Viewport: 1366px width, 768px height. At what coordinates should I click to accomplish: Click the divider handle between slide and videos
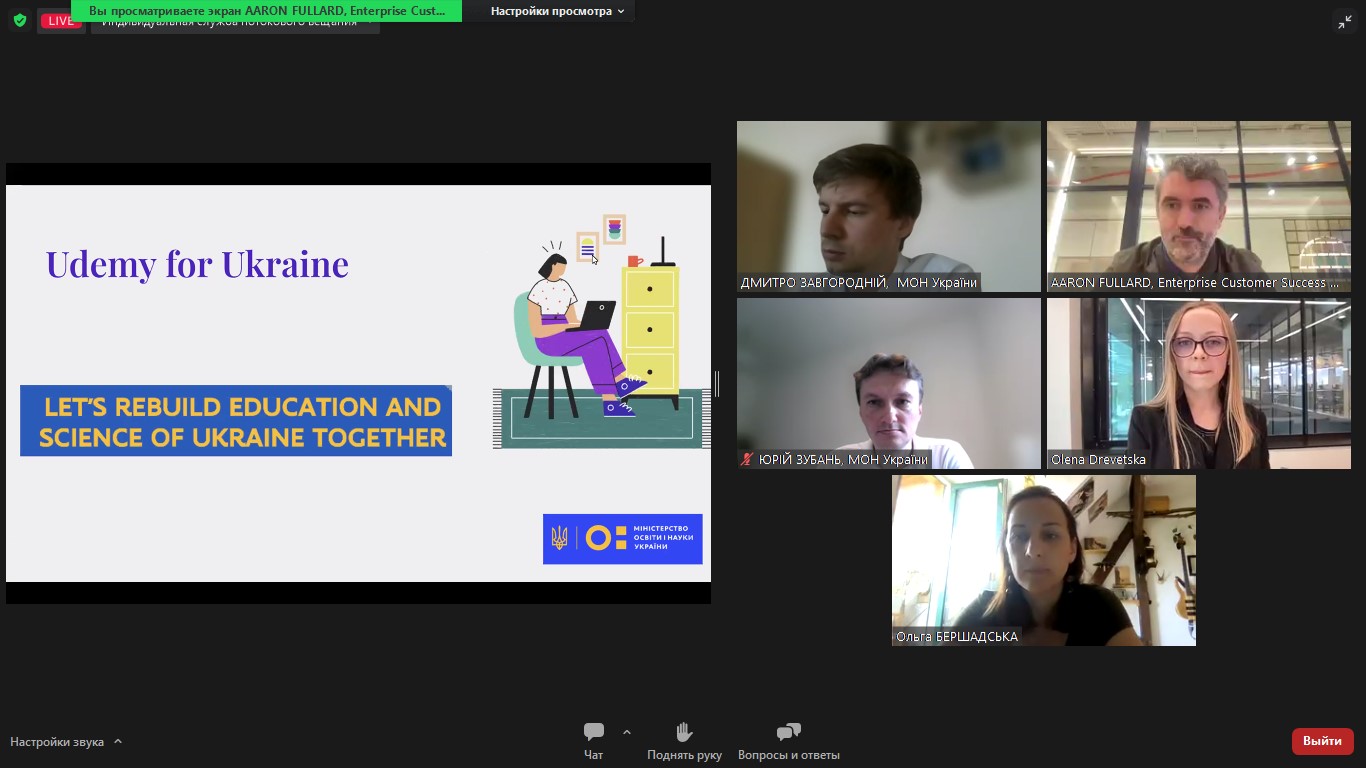pos(716,384)
